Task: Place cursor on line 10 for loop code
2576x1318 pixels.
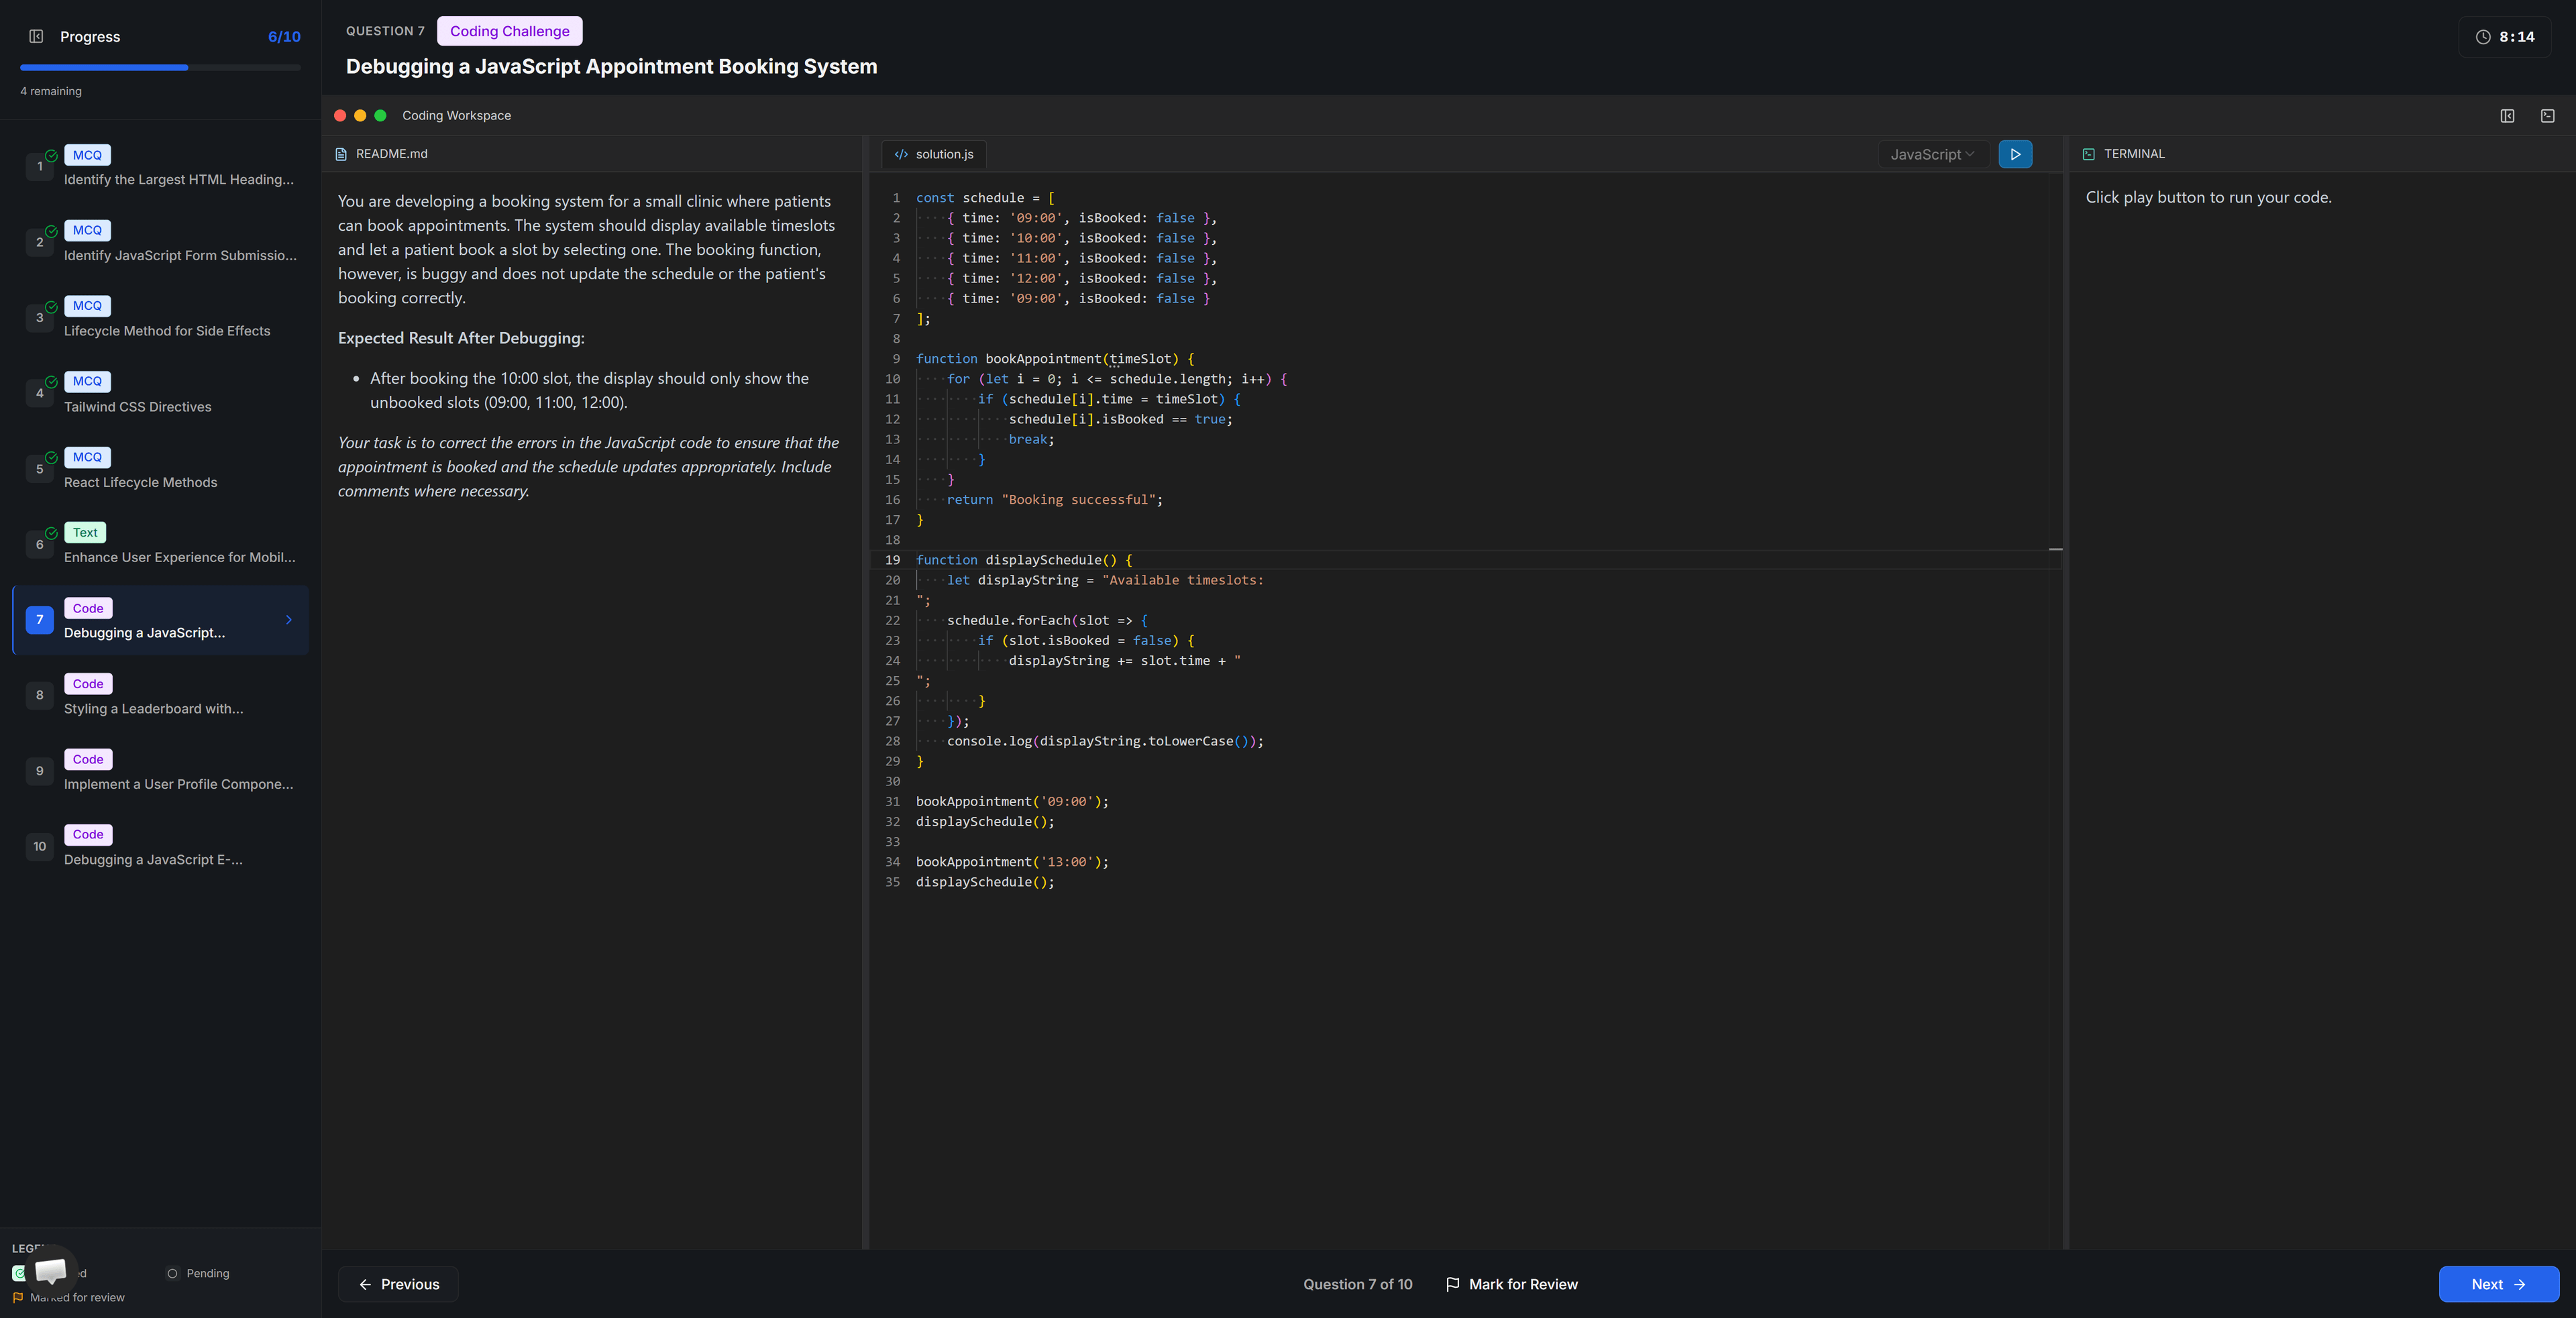Action: click(x=1117, y=379)
